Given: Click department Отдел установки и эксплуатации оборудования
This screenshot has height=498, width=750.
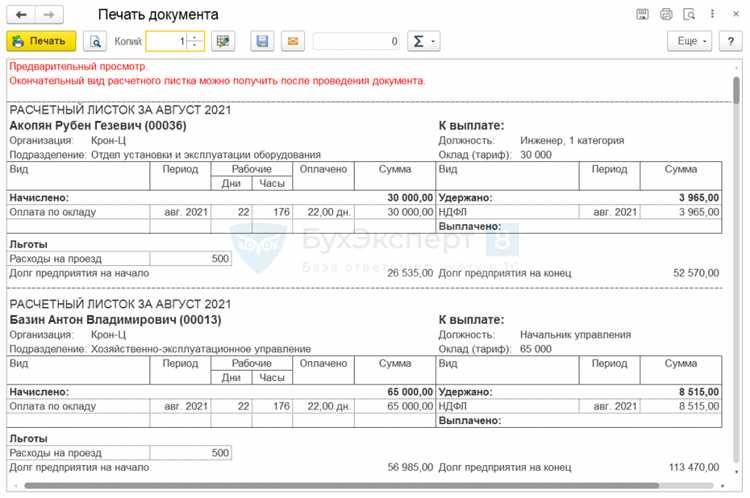Looking at the screenshot, I should click(x=206, y=155).
